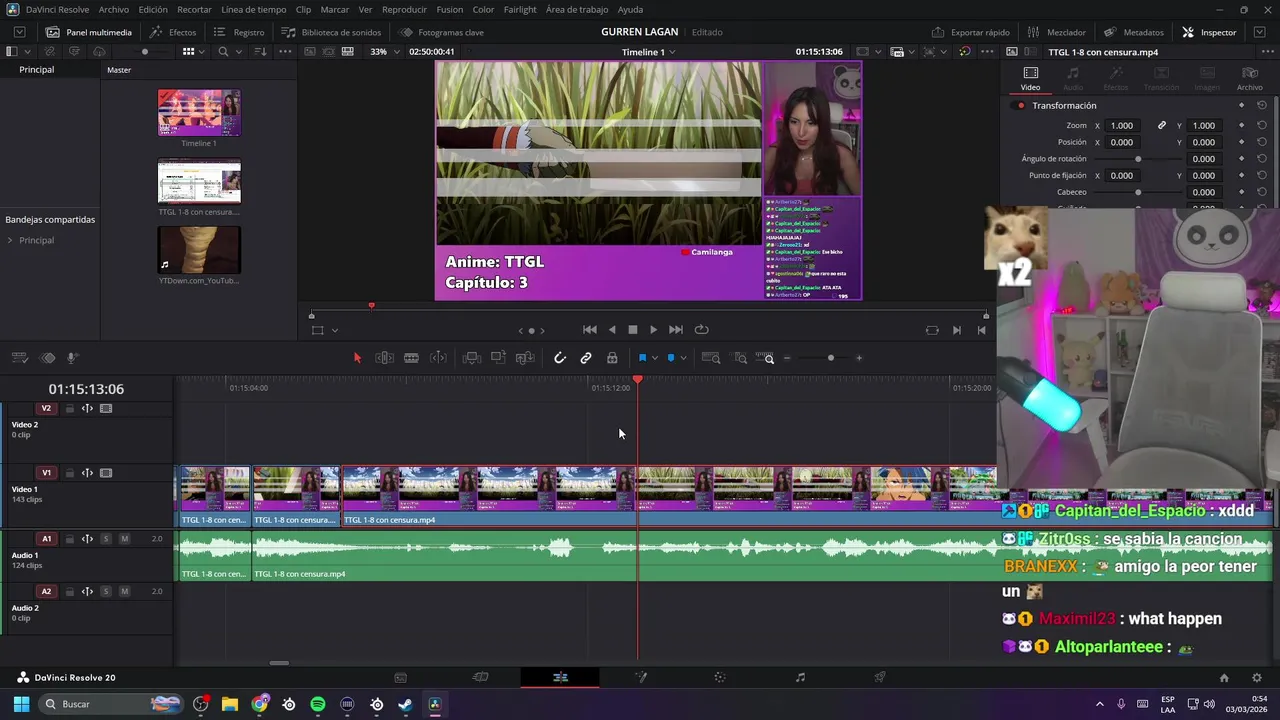Open the Línea de tiempo menu
Viewport: 1280px width, 720px height.
point(253,9)
